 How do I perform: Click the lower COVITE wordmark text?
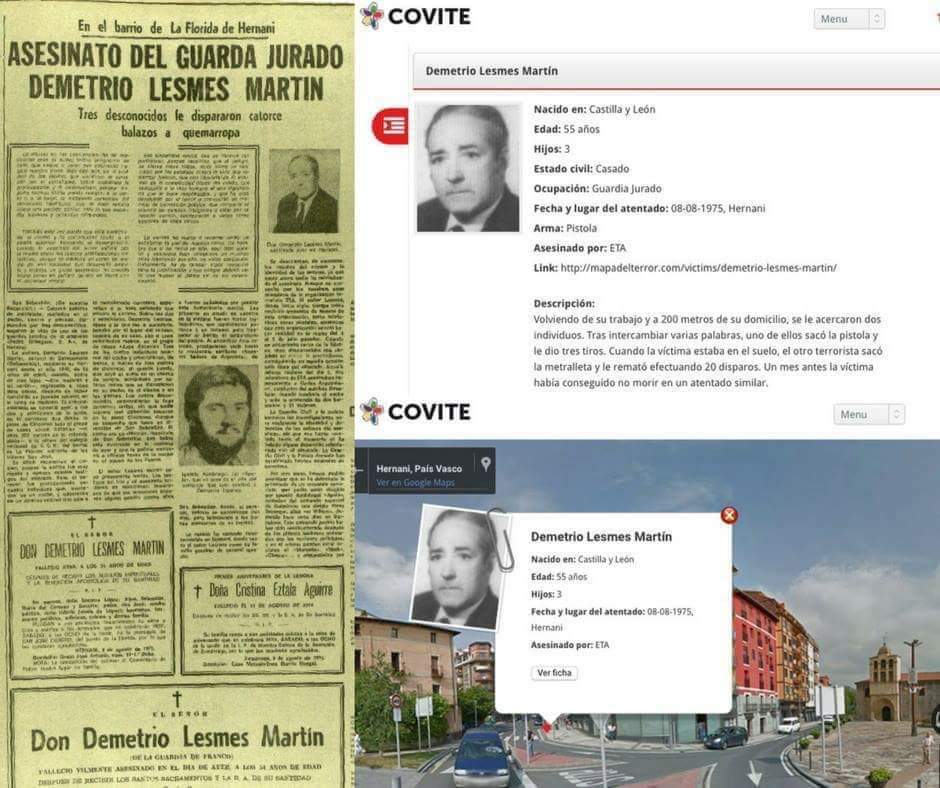coord(429,412)
